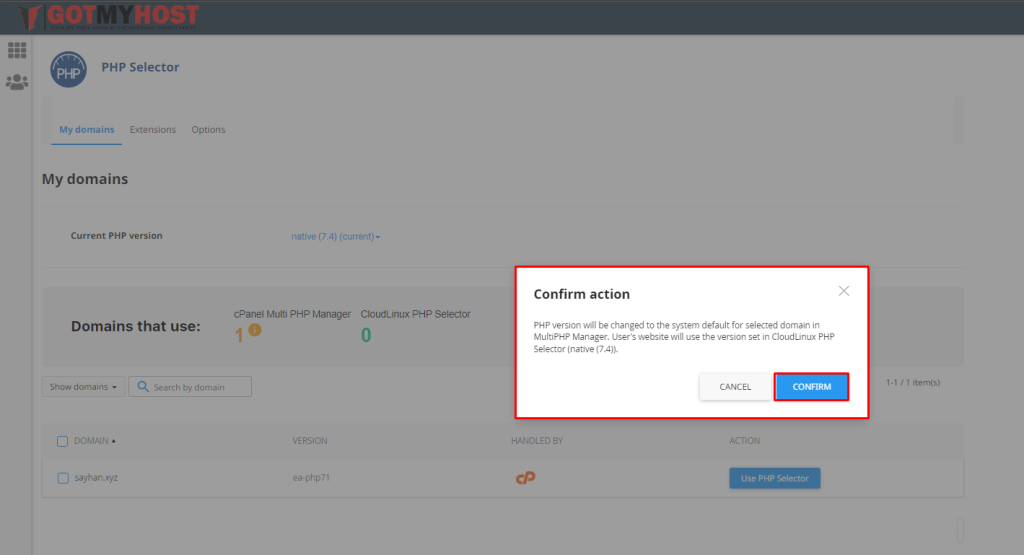Click the GotMyHost logo
This screenshot has height=555, width=1024.
click(108, 17)
